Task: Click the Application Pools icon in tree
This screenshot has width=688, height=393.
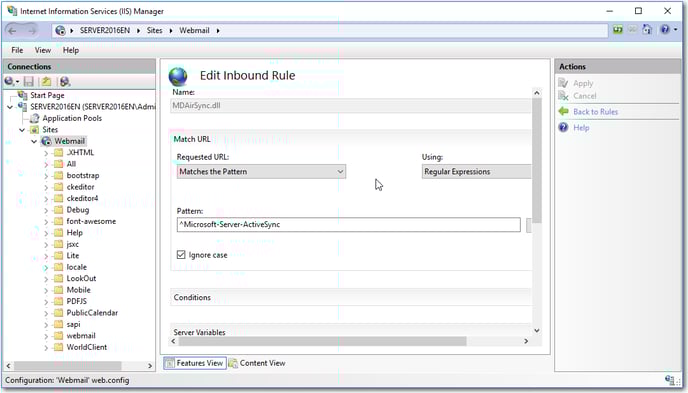Action: tap(34, 118)
